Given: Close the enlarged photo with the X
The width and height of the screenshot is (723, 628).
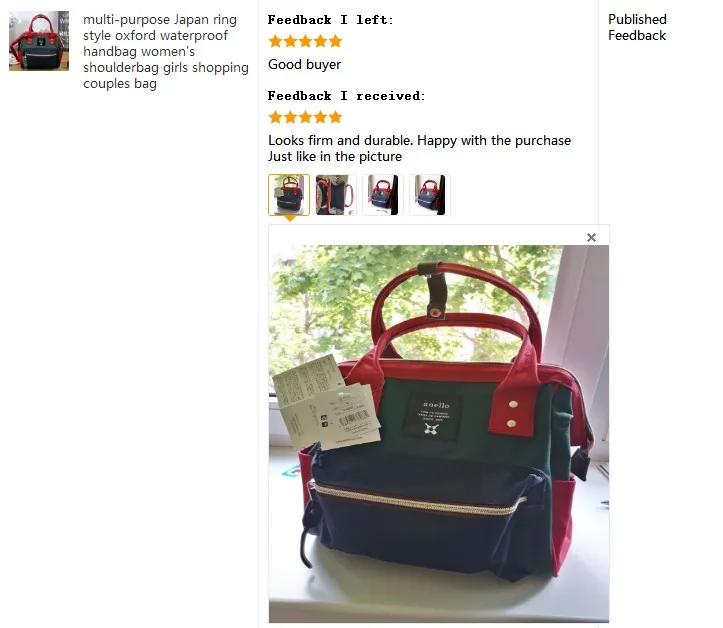Looking at the screenshot, I should click(591, 237).
